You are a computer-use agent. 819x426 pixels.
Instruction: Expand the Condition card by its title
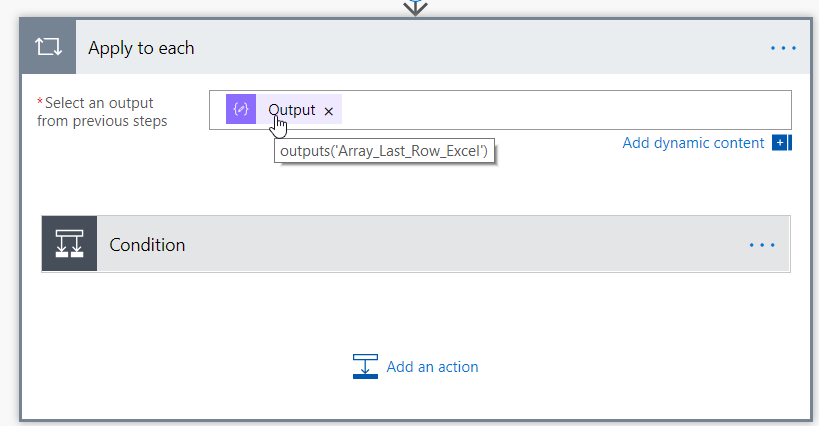[x=147, y=245]
